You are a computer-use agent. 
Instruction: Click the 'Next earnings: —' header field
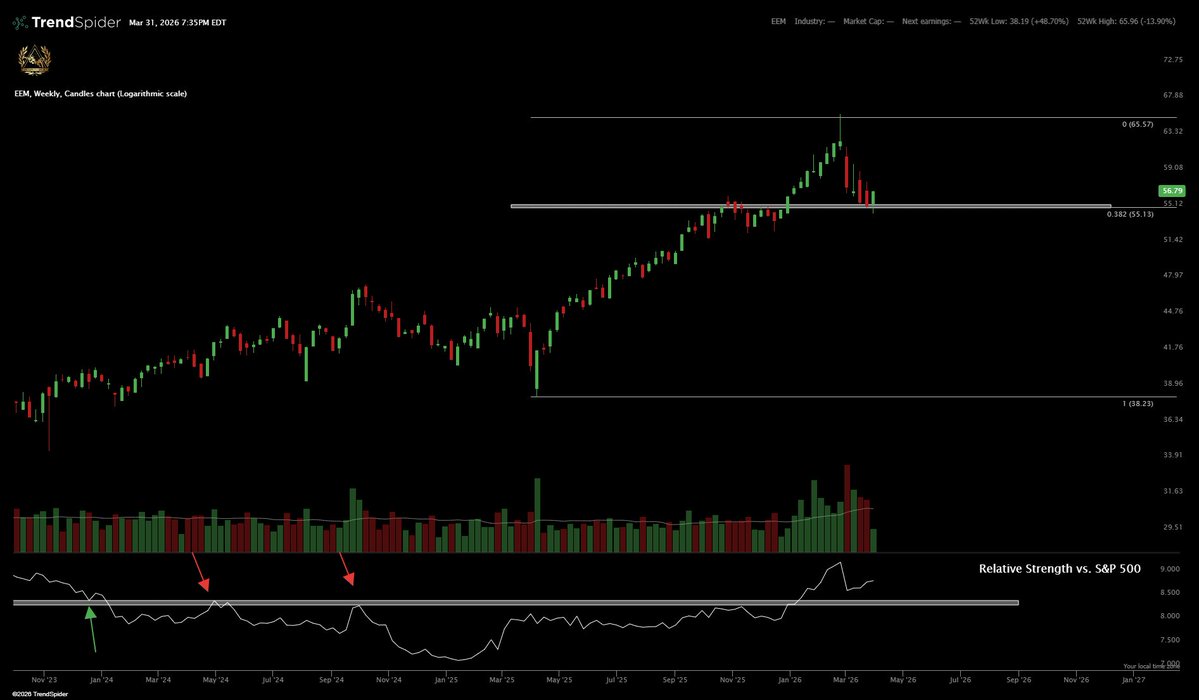point(931,21)
